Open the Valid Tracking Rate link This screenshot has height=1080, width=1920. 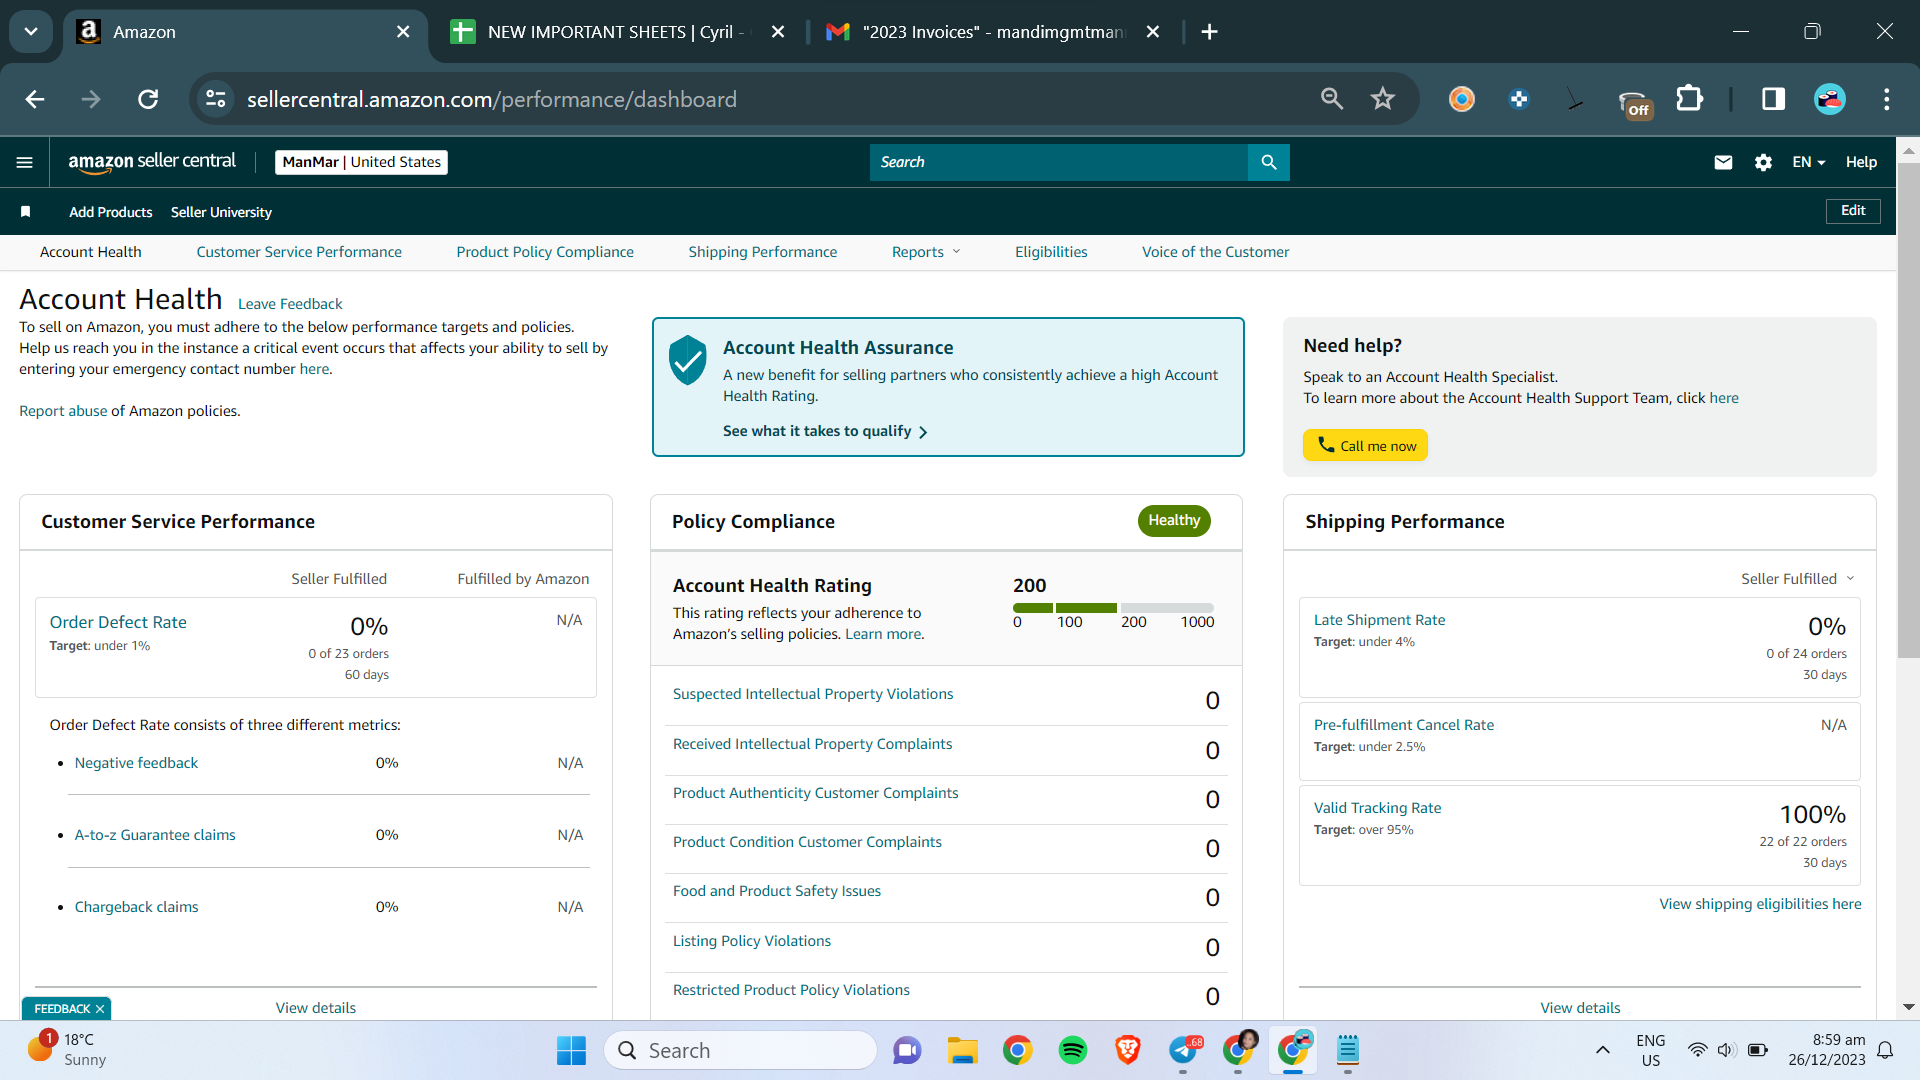pyautogui.click(x=1377, y=808)
